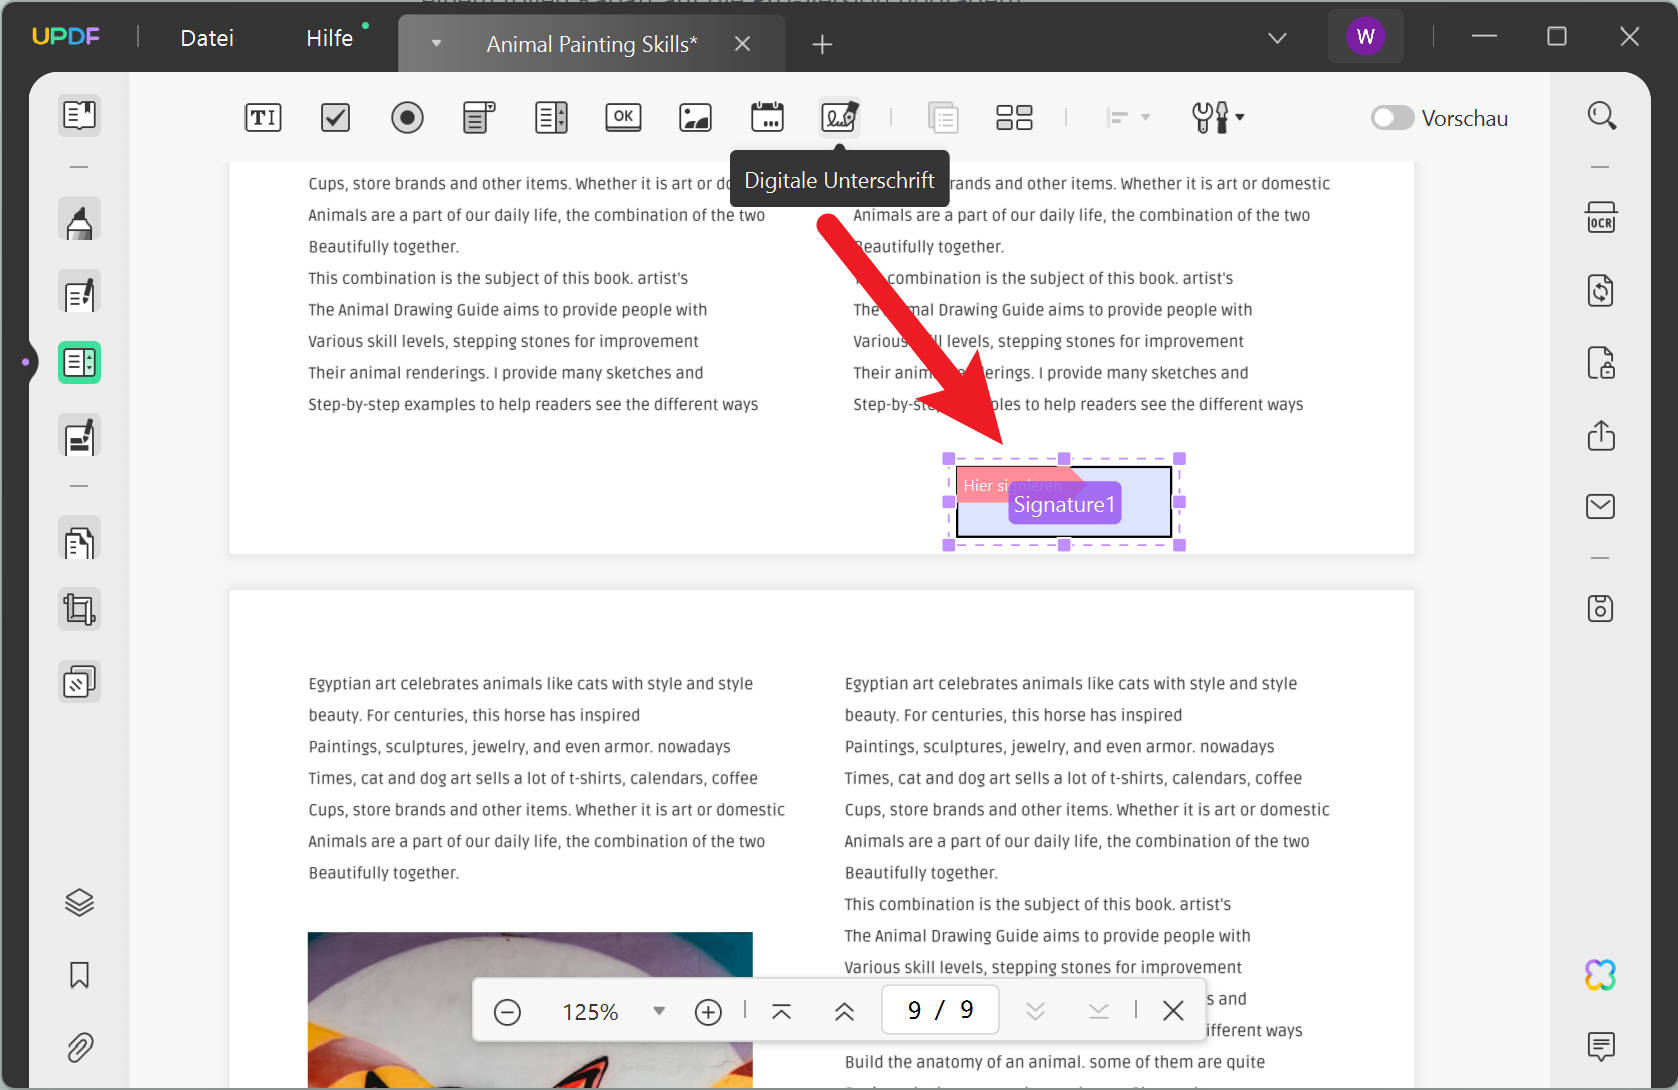Open the zoom level dropdown arrow

pos(659,1011)
